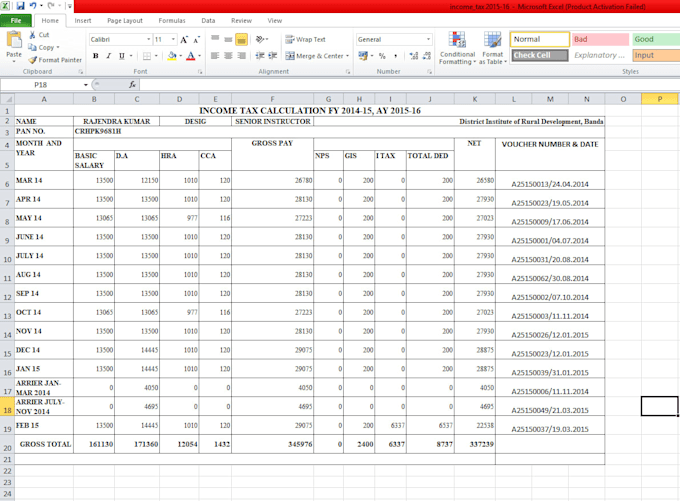Click the Undo arrow icon
This screenshot has height=501, width=680.
(33, 6)
